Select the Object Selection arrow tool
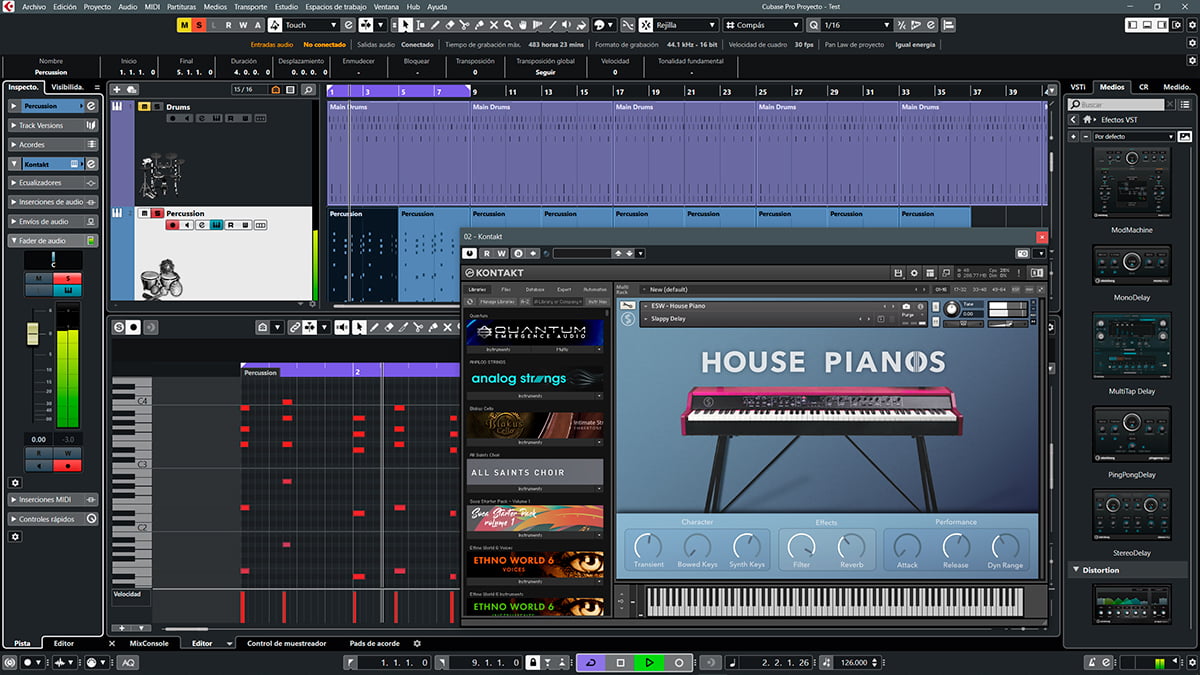Viewport: 1200px width, 675px height. [405, 25]
